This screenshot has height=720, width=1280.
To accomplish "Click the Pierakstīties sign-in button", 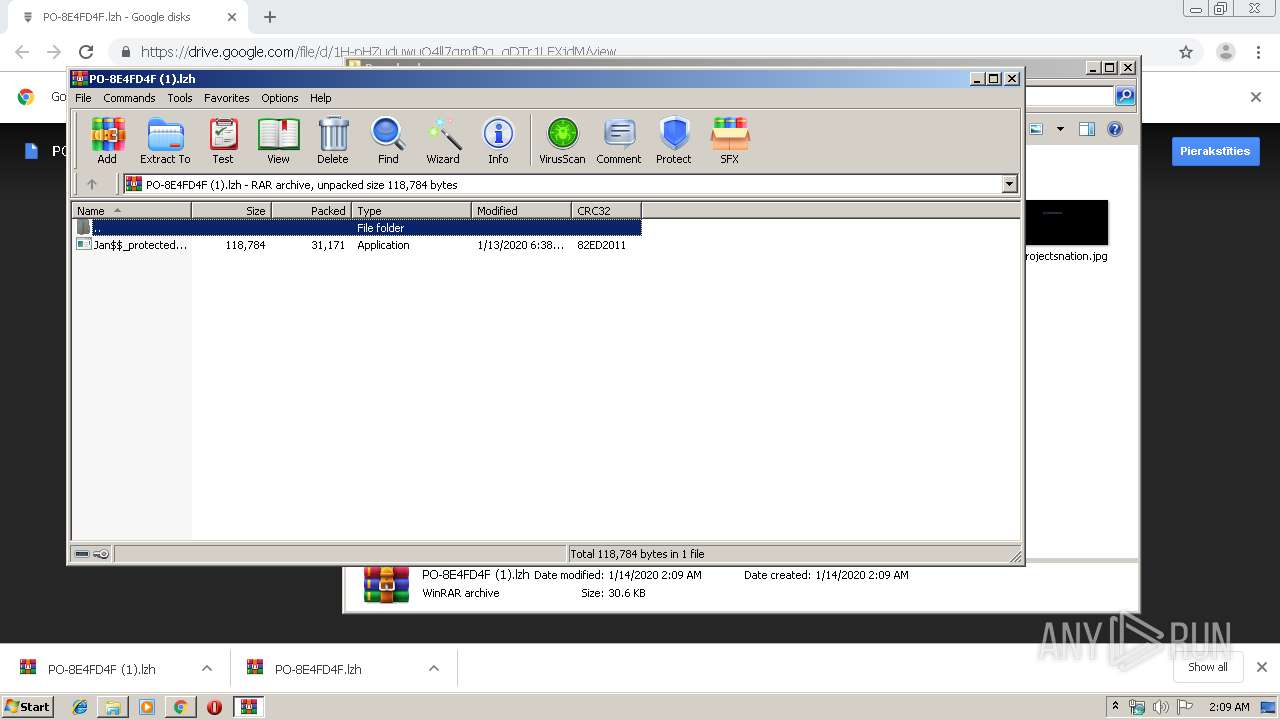I will coord(1215,151).
